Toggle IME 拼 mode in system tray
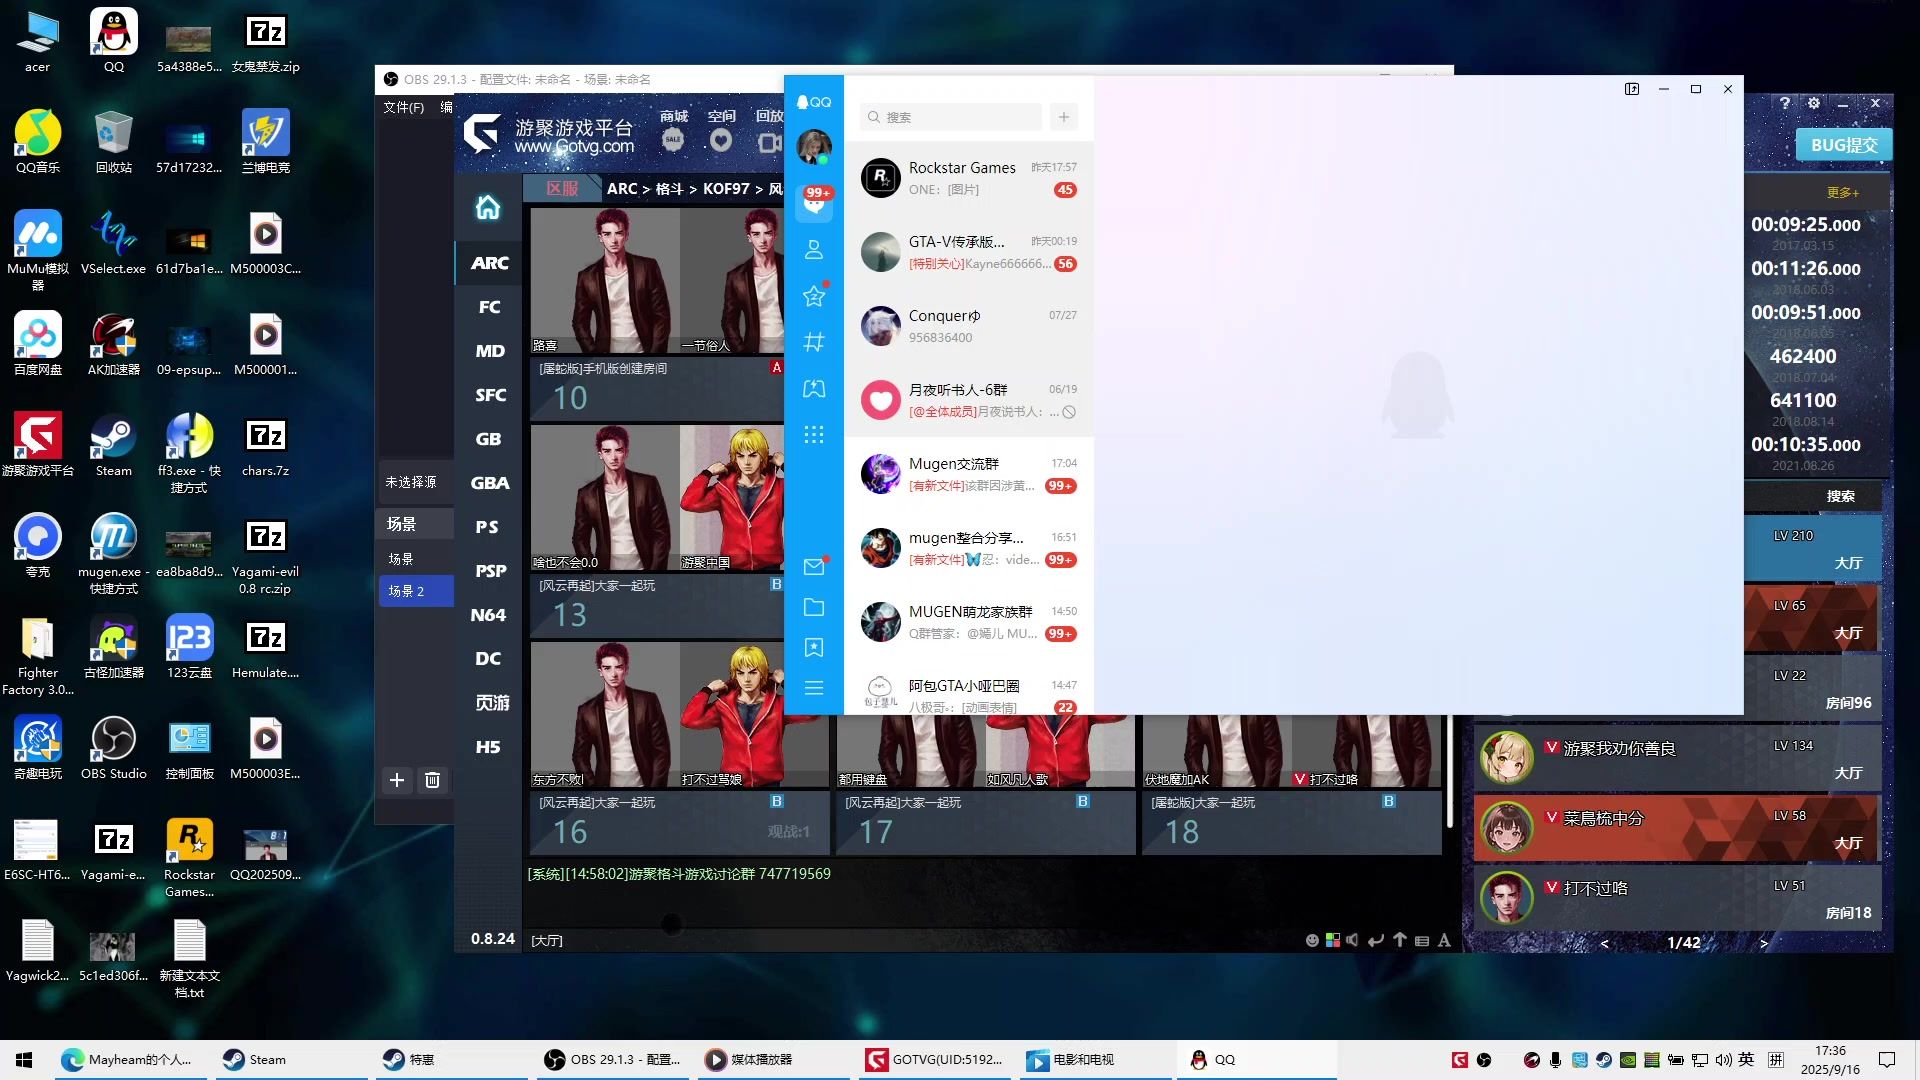 [x=1776, y=1060]
